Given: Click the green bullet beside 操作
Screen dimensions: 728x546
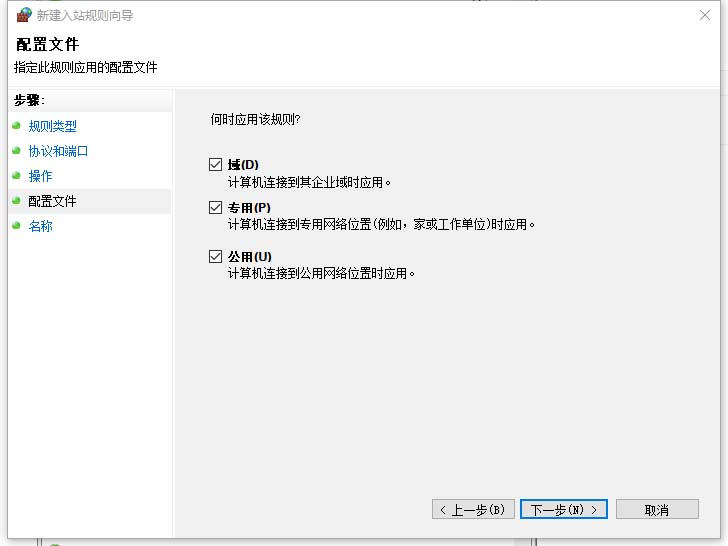Looking at the screenshot, I should click(16, 176).
